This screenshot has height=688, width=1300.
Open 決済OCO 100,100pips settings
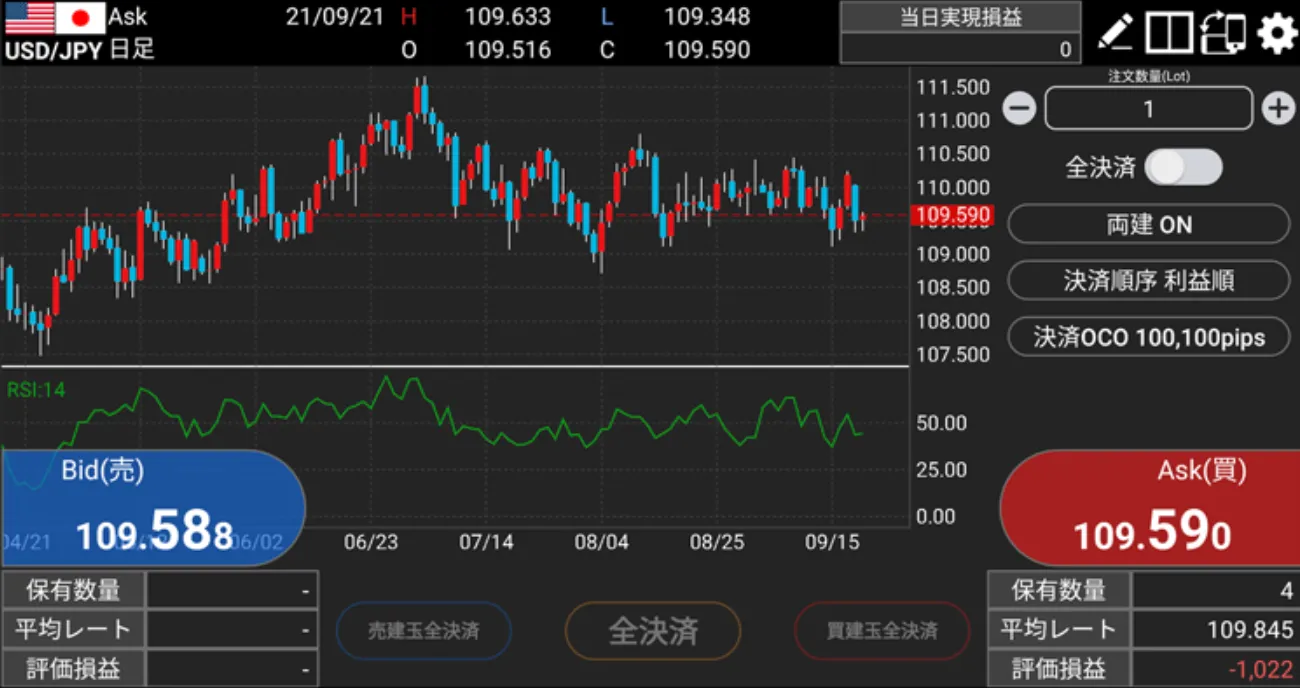point(1148,337)
